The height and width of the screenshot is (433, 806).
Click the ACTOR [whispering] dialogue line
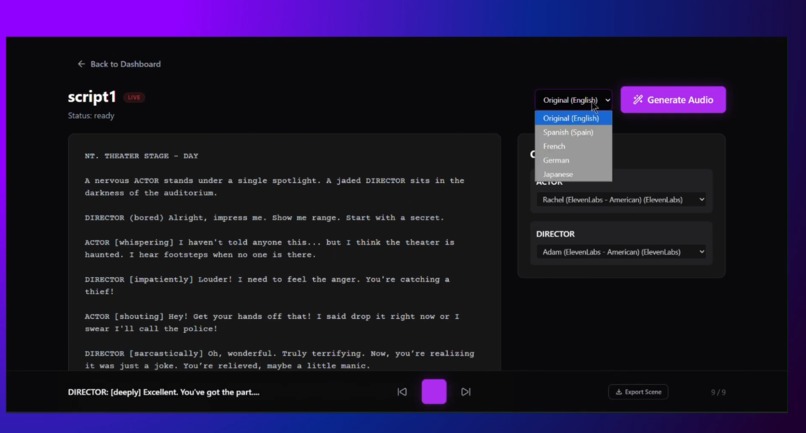(x=269, y=248)
